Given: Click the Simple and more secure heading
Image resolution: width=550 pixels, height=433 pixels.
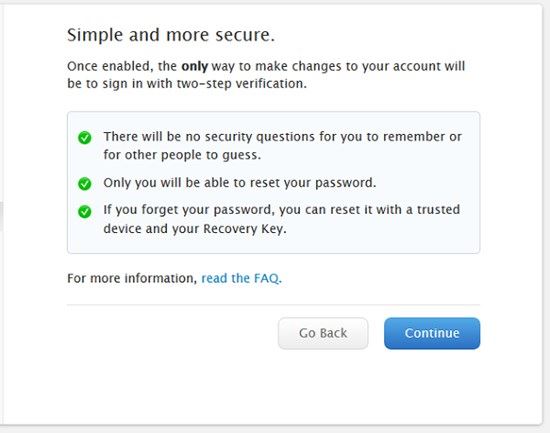Looking at the screenshot, I should tap(171, 35).
